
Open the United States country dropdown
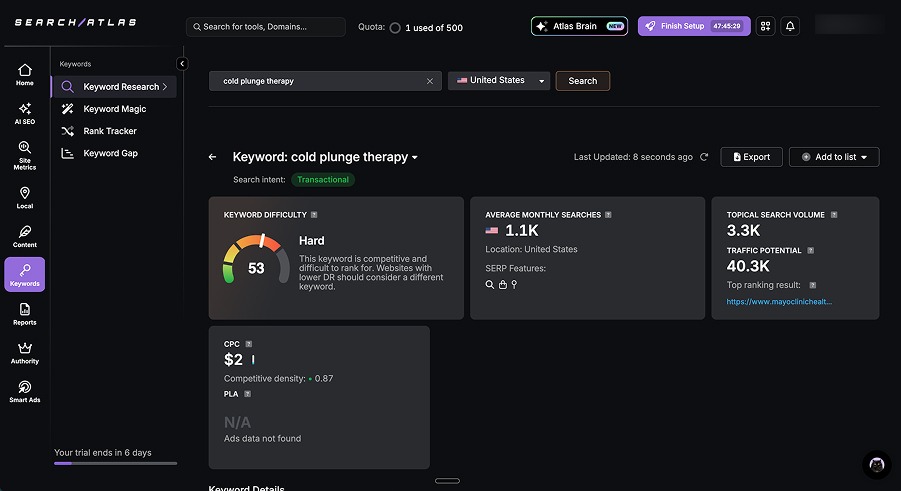tap(499, 80)
